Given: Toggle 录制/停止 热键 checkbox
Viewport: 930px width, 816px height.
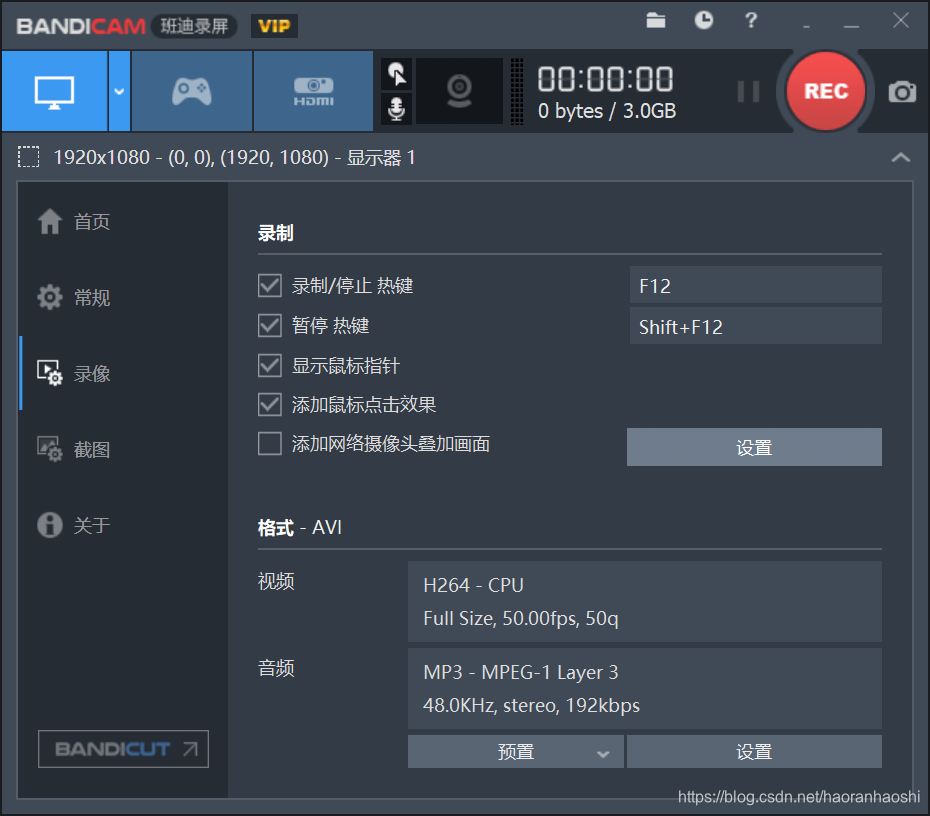Looking at the screenshot, I should tap(270, 285).
